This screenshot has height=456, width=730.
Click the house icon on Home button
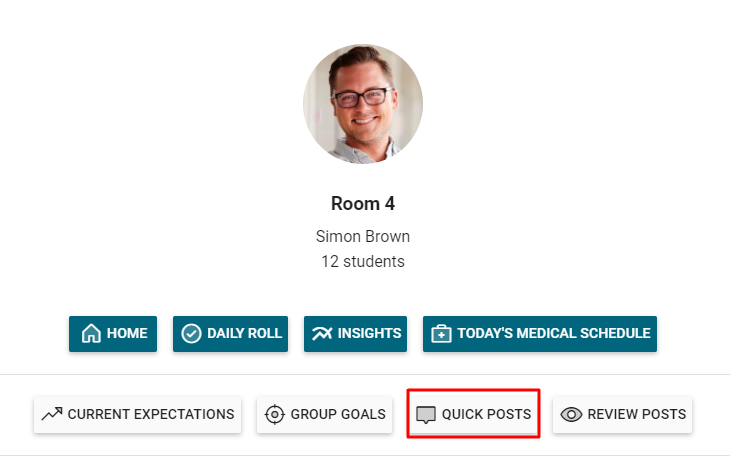(91, 334)
